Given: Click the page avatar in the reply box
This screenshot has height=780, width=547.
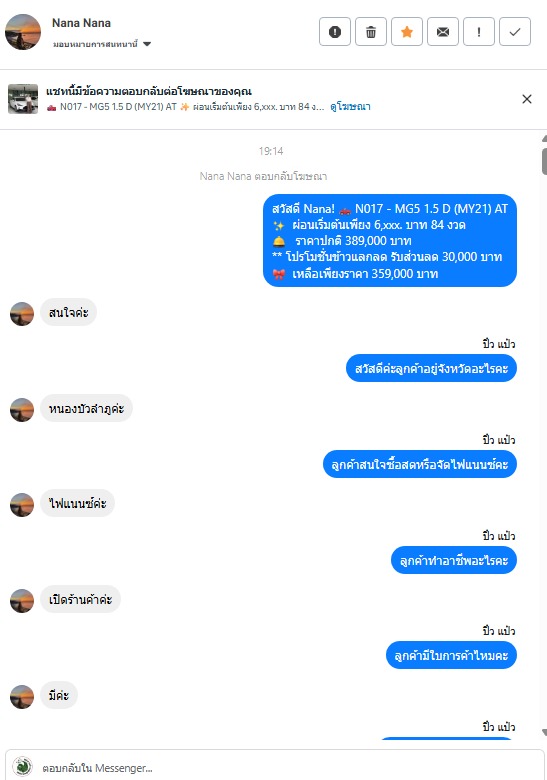Looking at the screenshot, I should point(22,767).
